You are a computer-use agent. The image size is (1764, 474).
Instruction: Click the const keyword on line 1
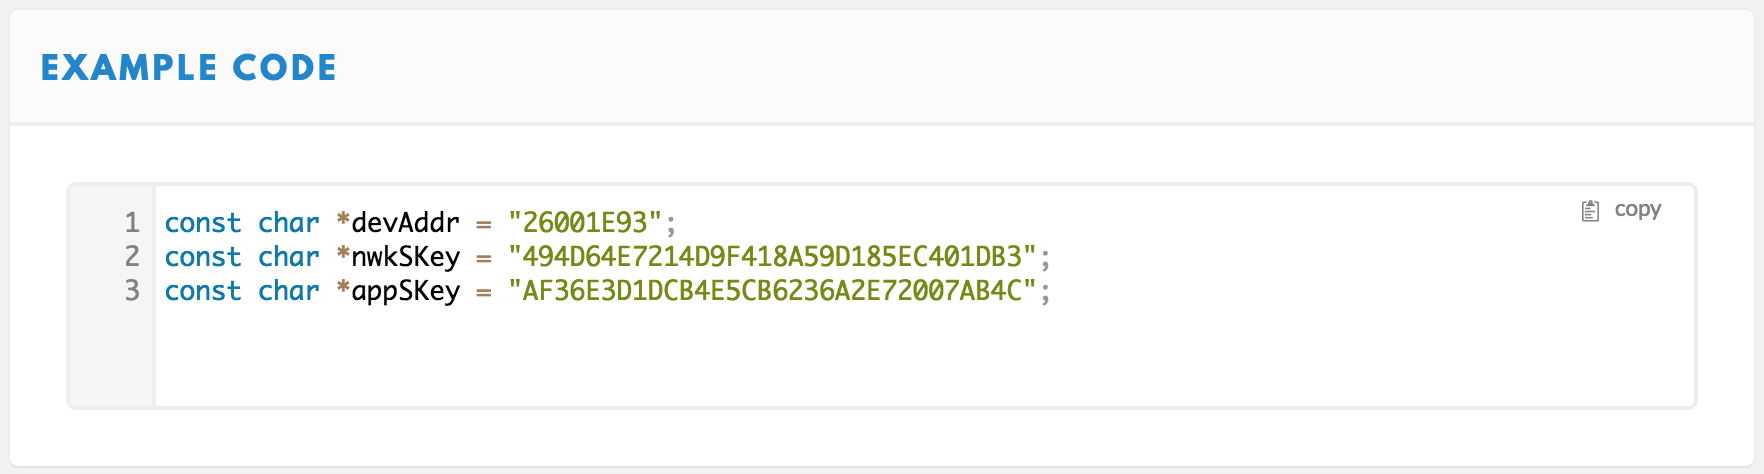pyautogui.click(x=203, y=223)
